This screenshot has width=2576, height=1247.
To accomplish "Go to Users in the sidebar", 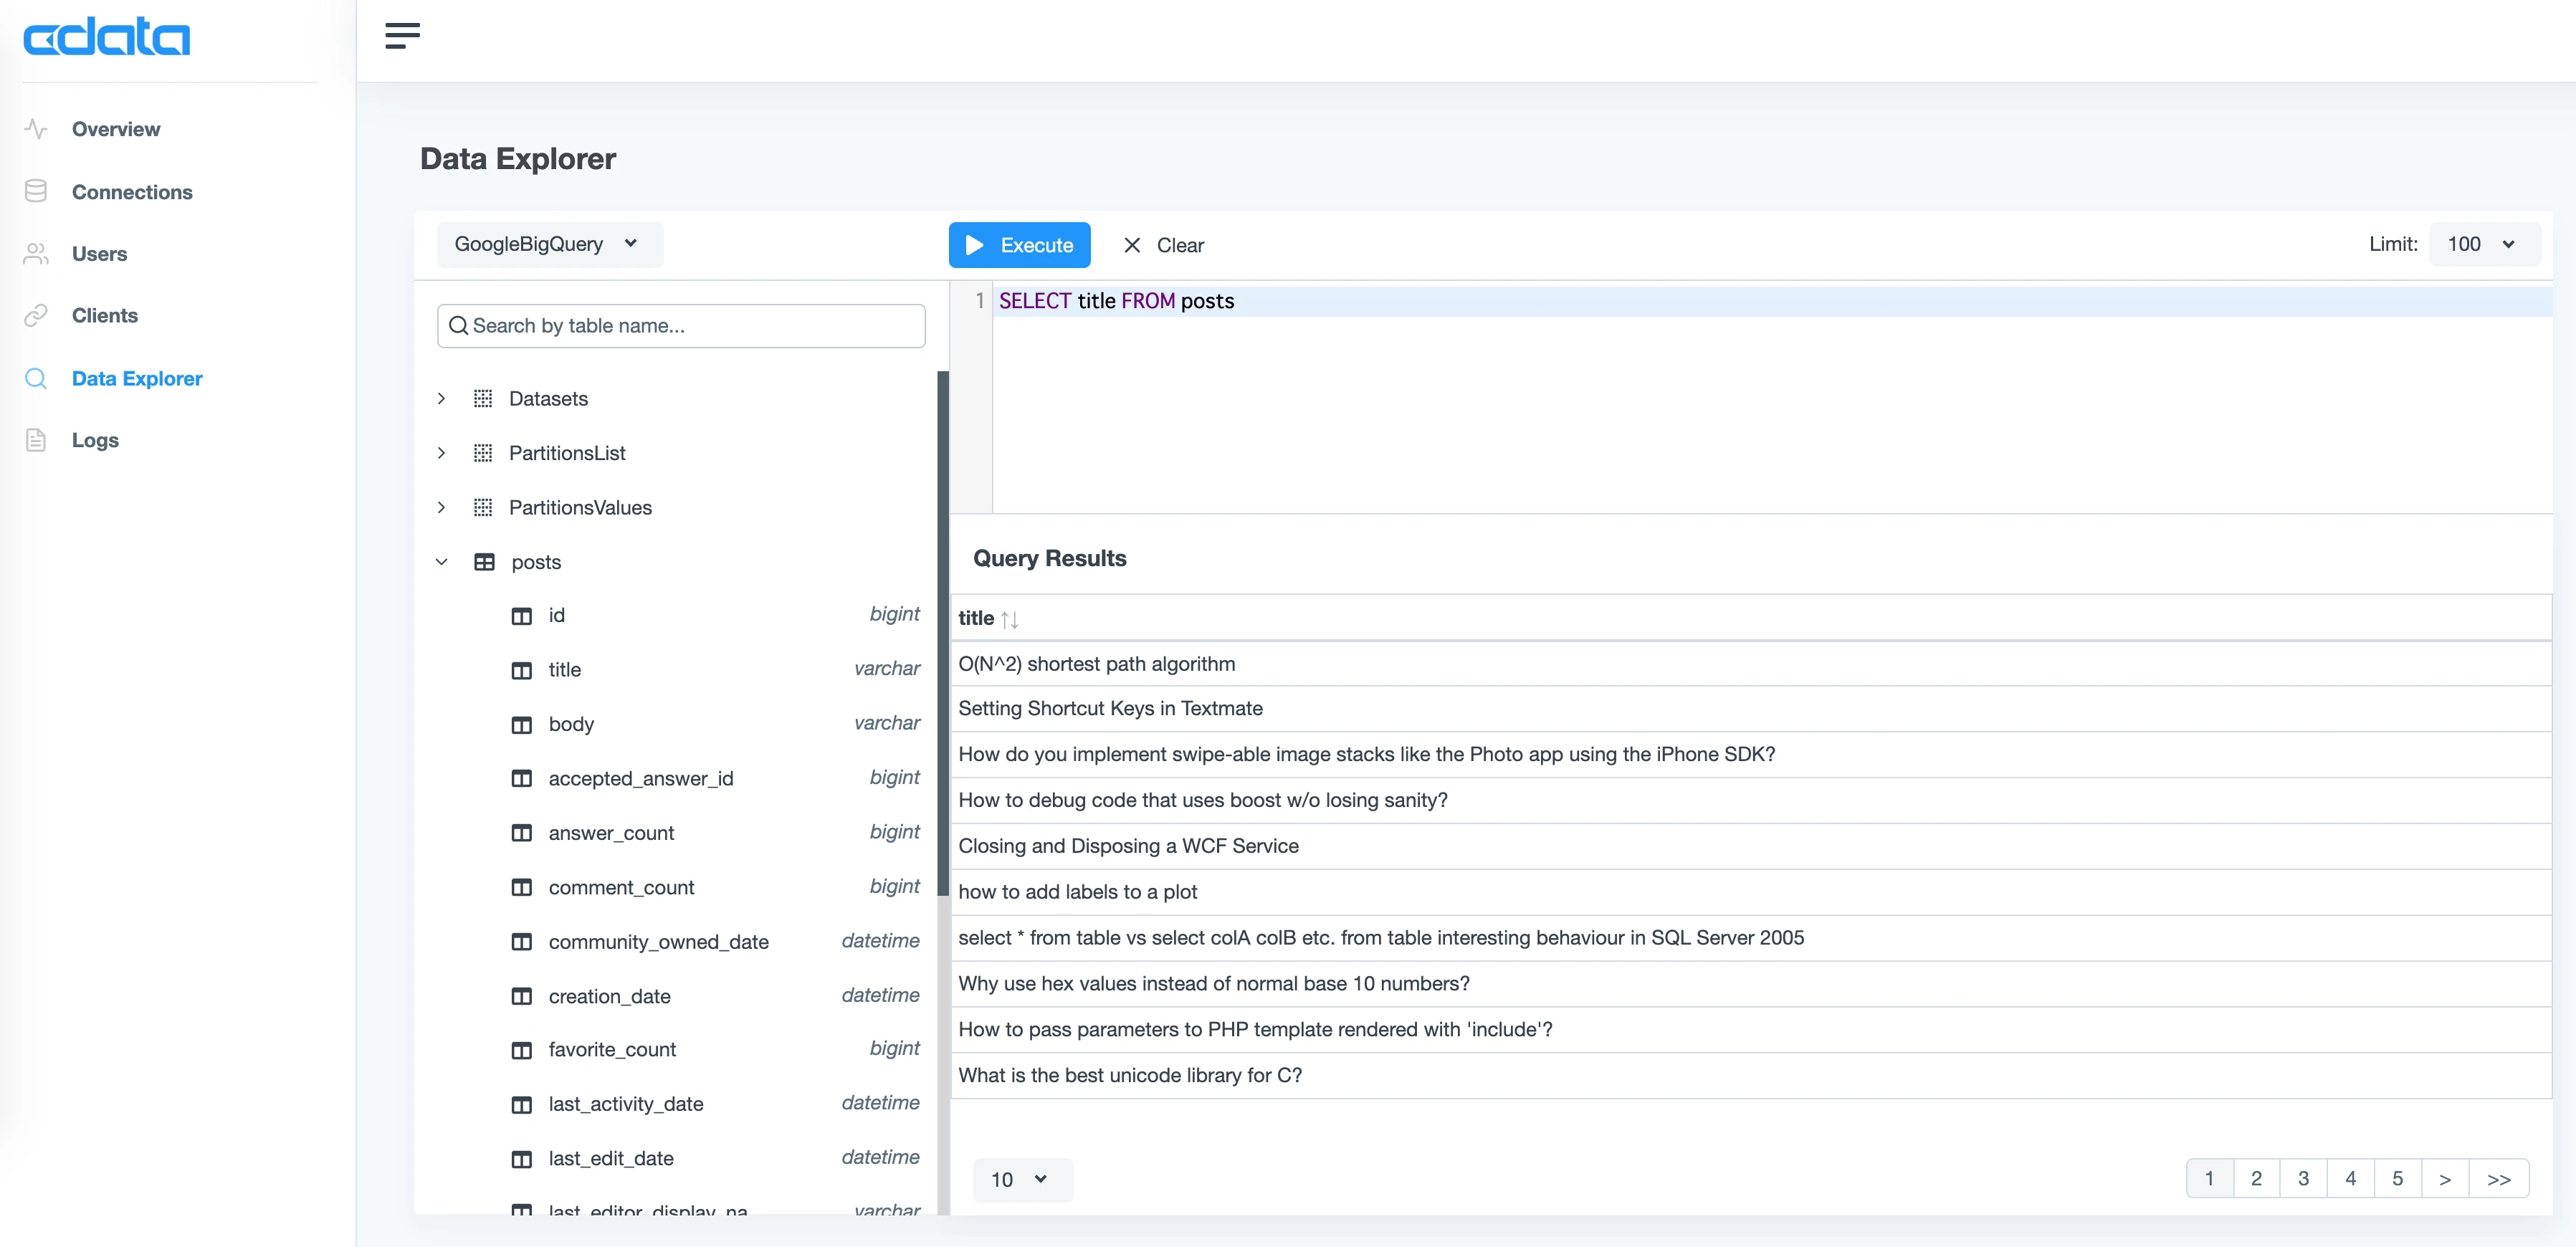I will pyautogui.click(x=99, y=254).
